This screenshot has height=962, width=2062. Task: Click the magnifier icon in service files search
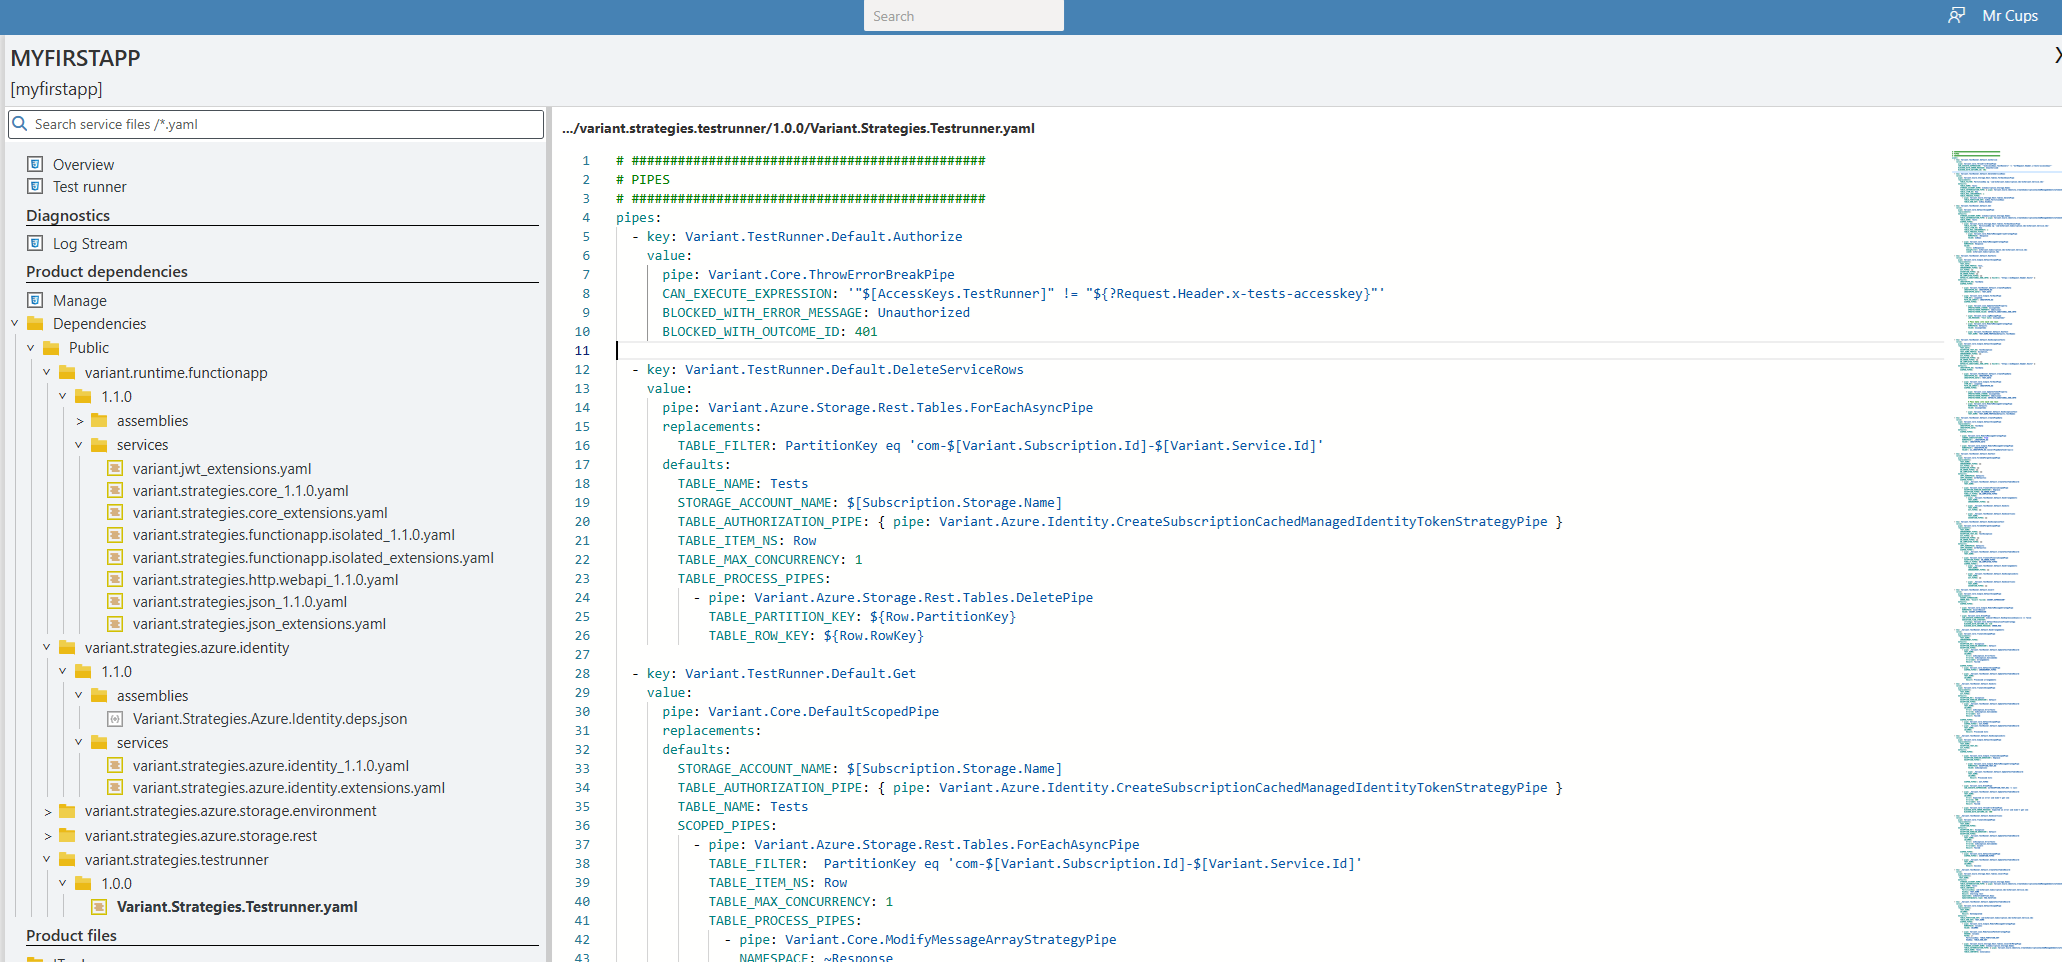pyautogui.click(x=20, y=124)
